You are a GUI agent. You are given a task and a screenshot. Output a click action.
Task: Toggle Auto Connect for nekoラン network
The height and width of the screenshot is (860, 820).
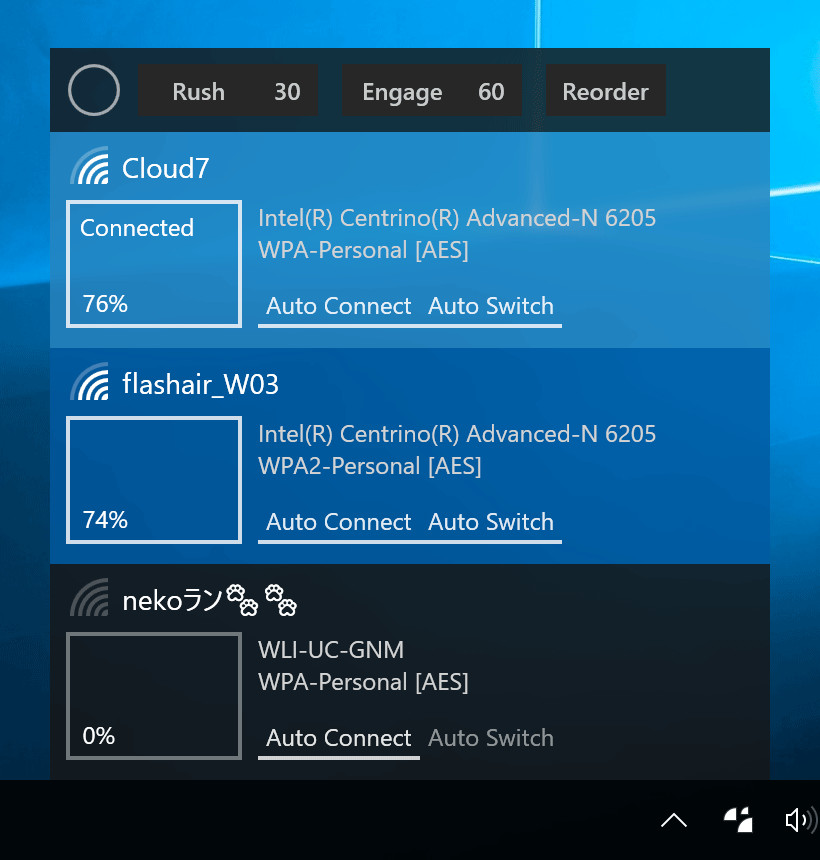pos(338,739)
